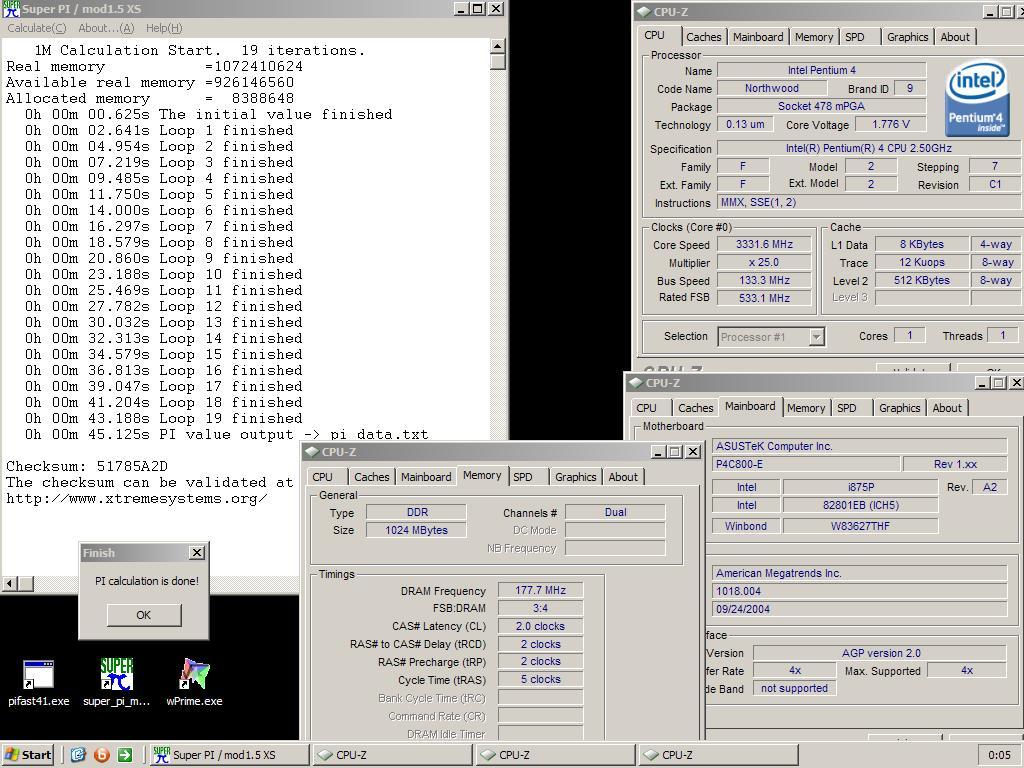
Task: Select Memory tab in Mainboard CPU-Z window
Action: (806, 408)
